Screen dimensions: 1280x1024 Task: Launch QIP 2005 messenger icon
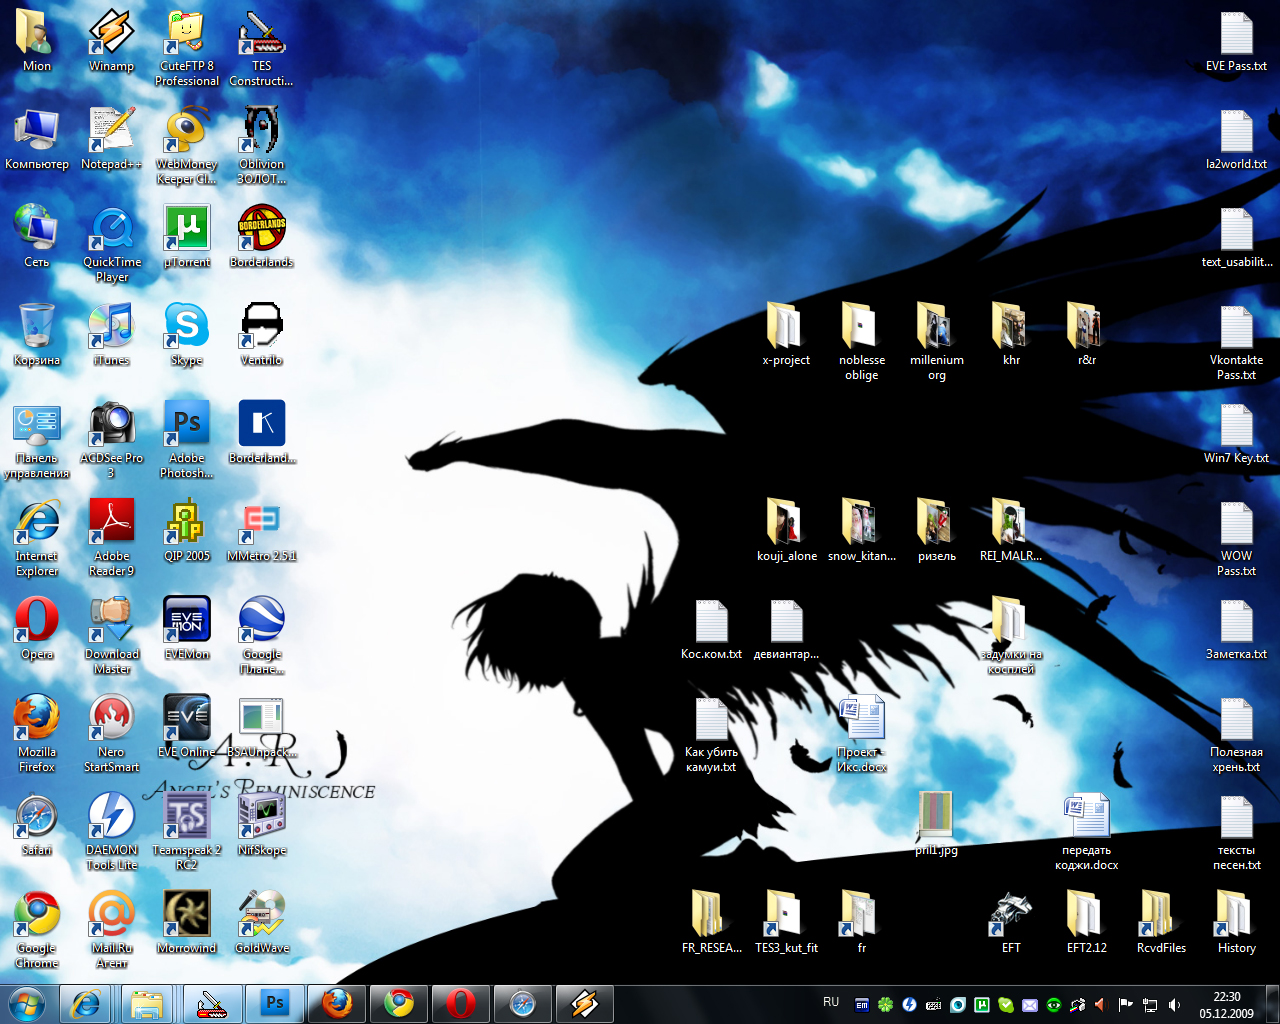click(x=187, y=530)
